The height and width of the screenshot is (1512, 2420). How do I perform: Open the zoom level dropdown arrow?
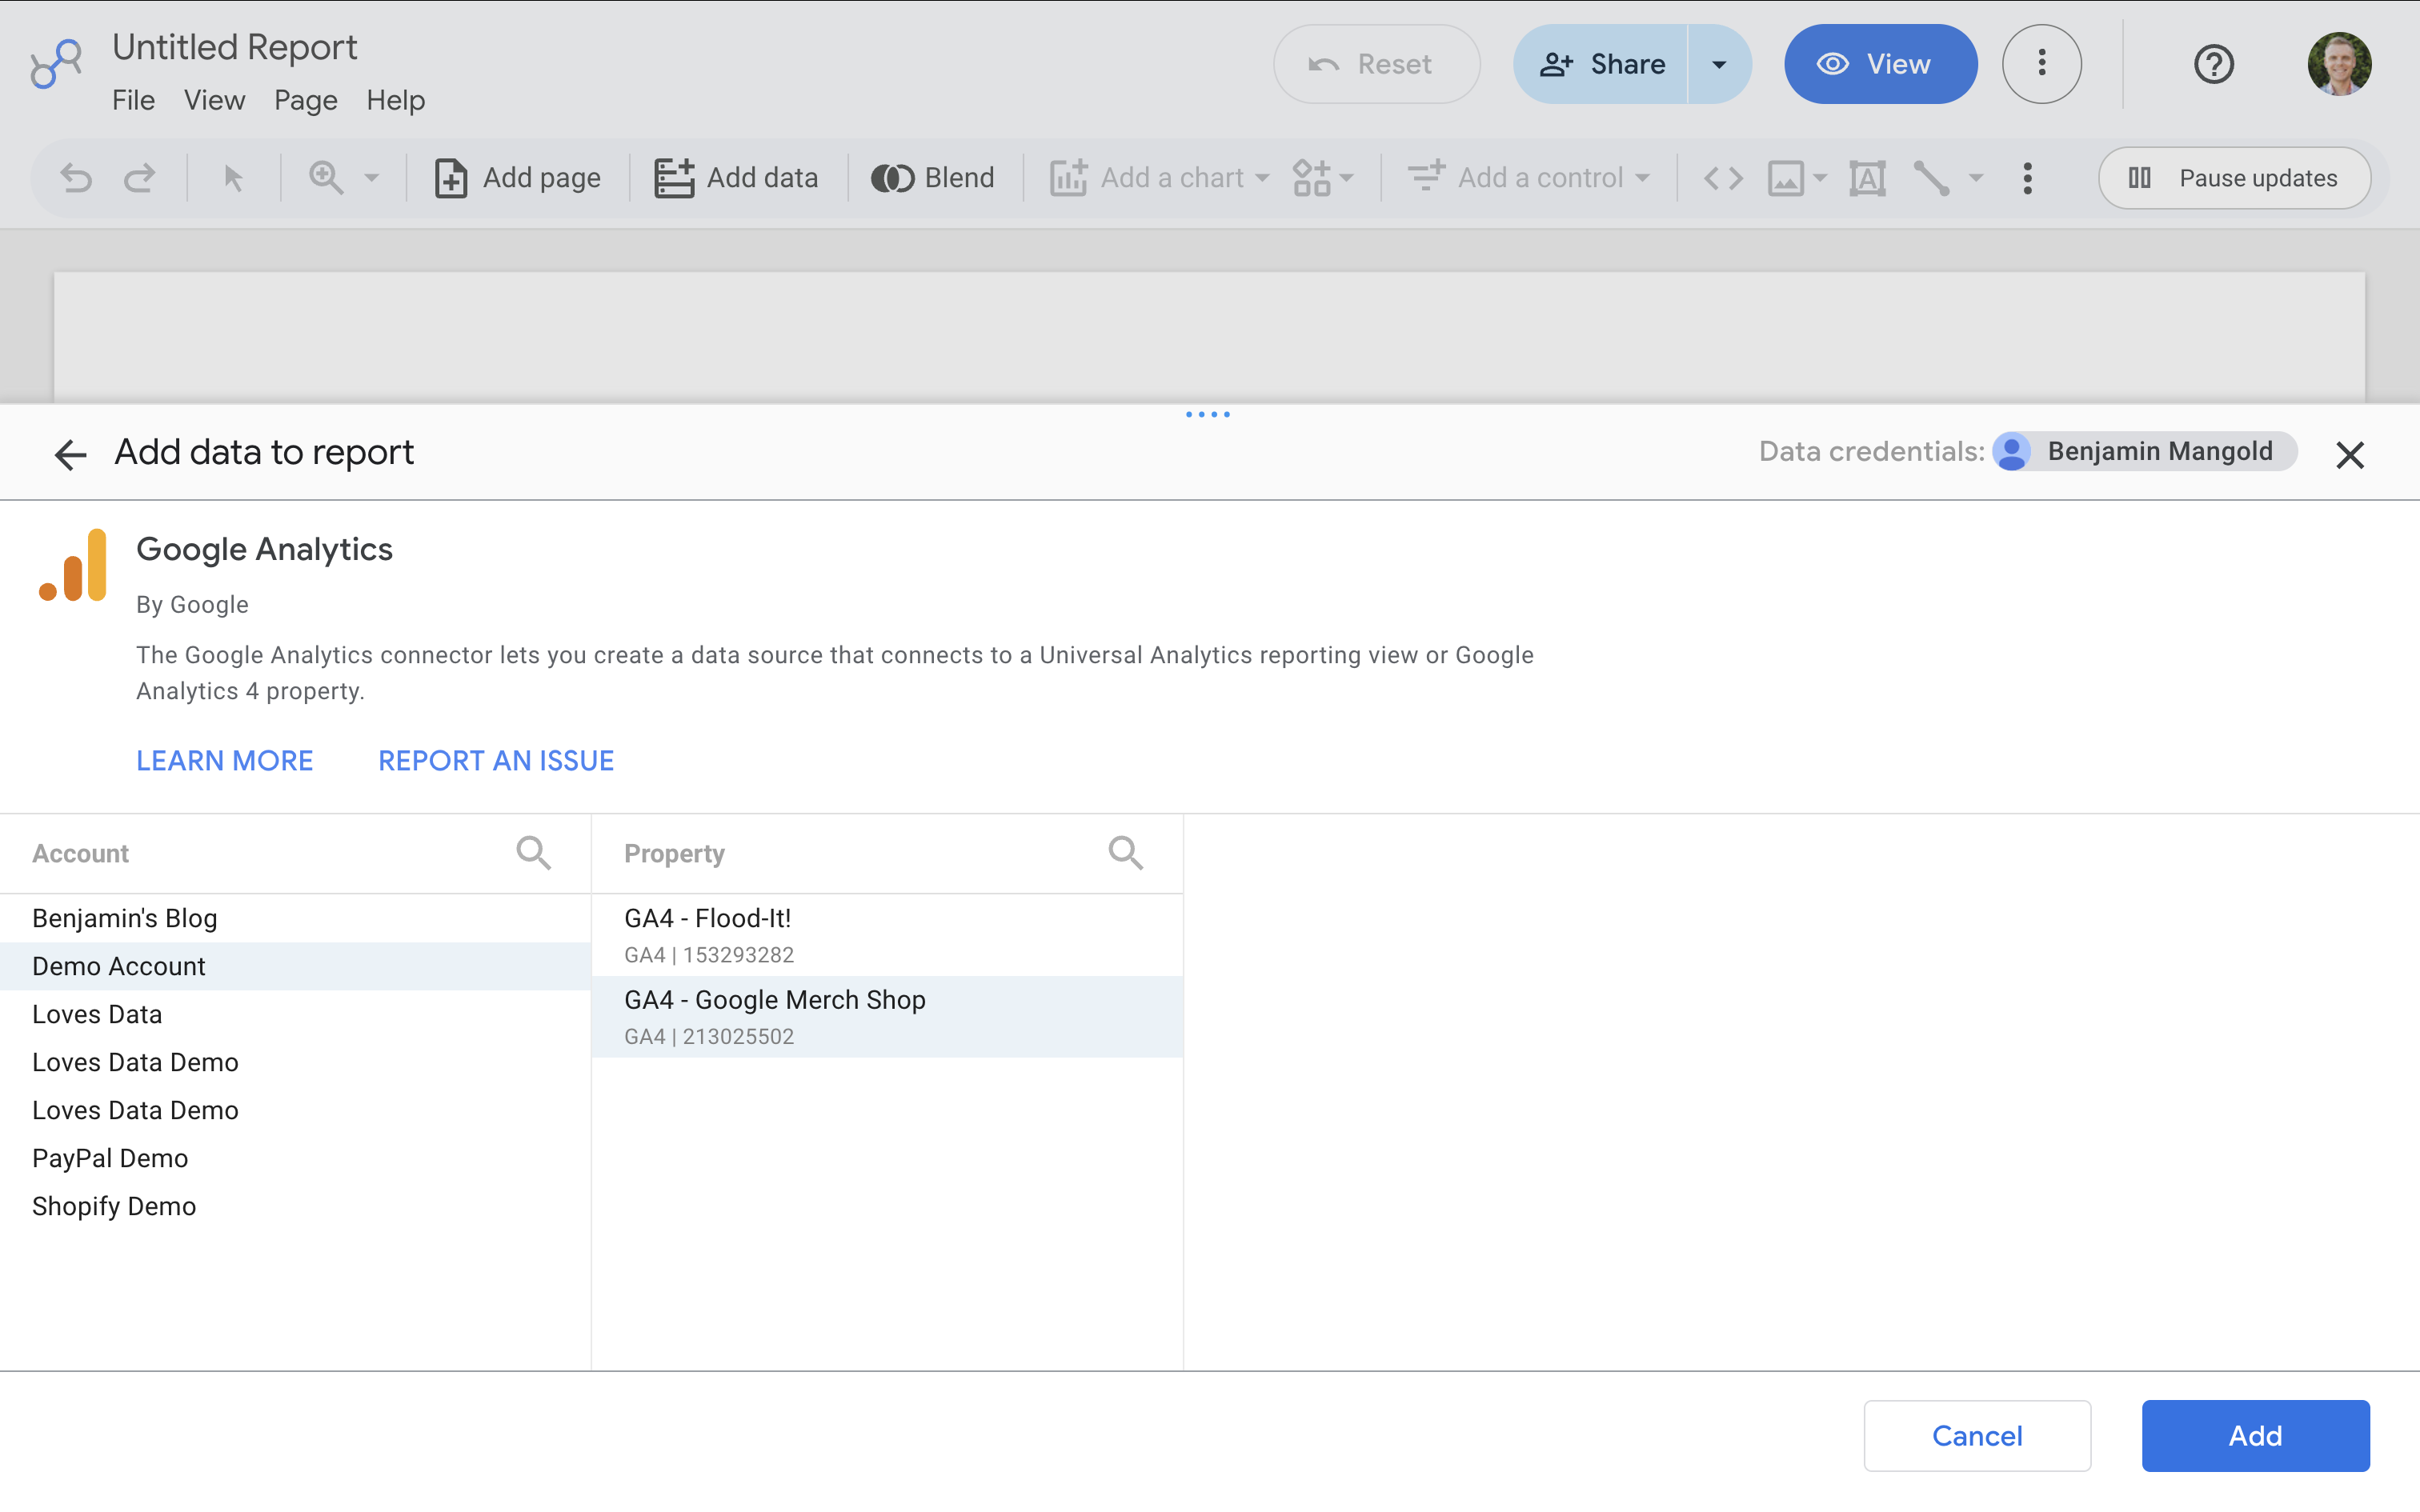372,178
